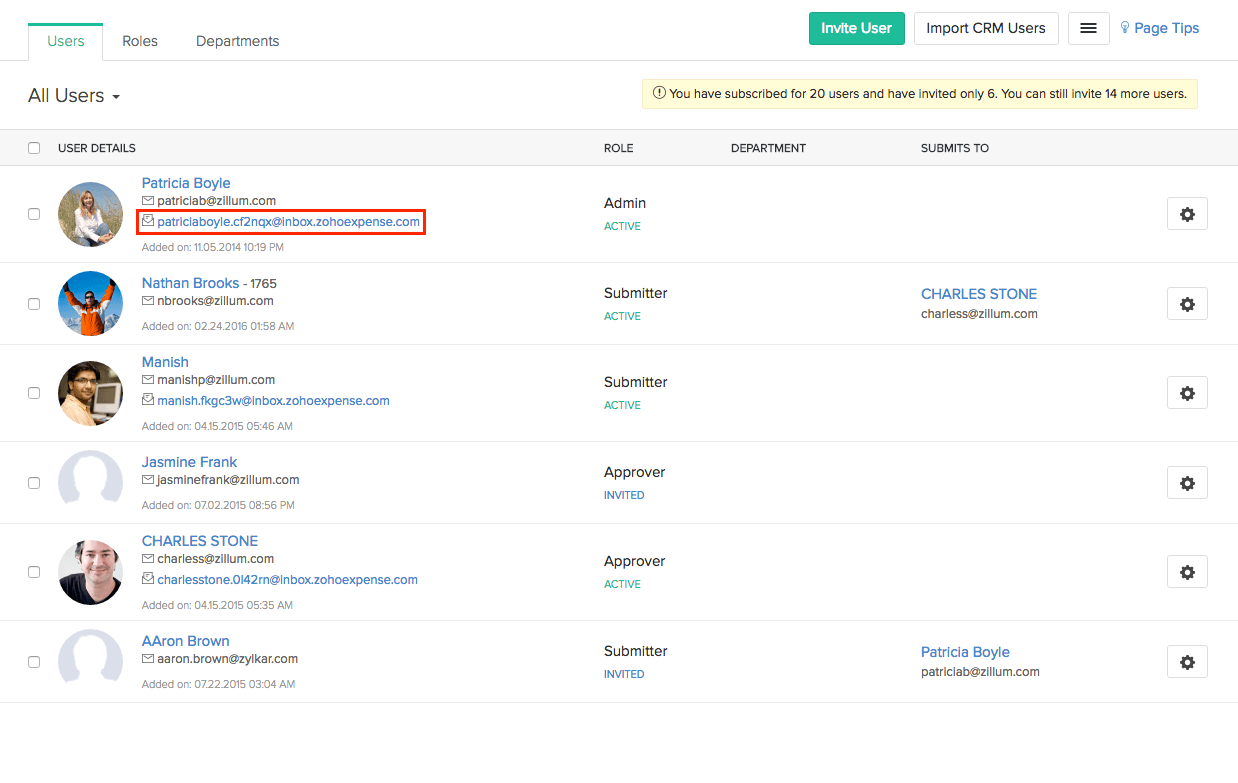The width and height of the screenshot is (1238, 783).
Task: Switch to the Roles tab
Action: (x=139, y=40)
